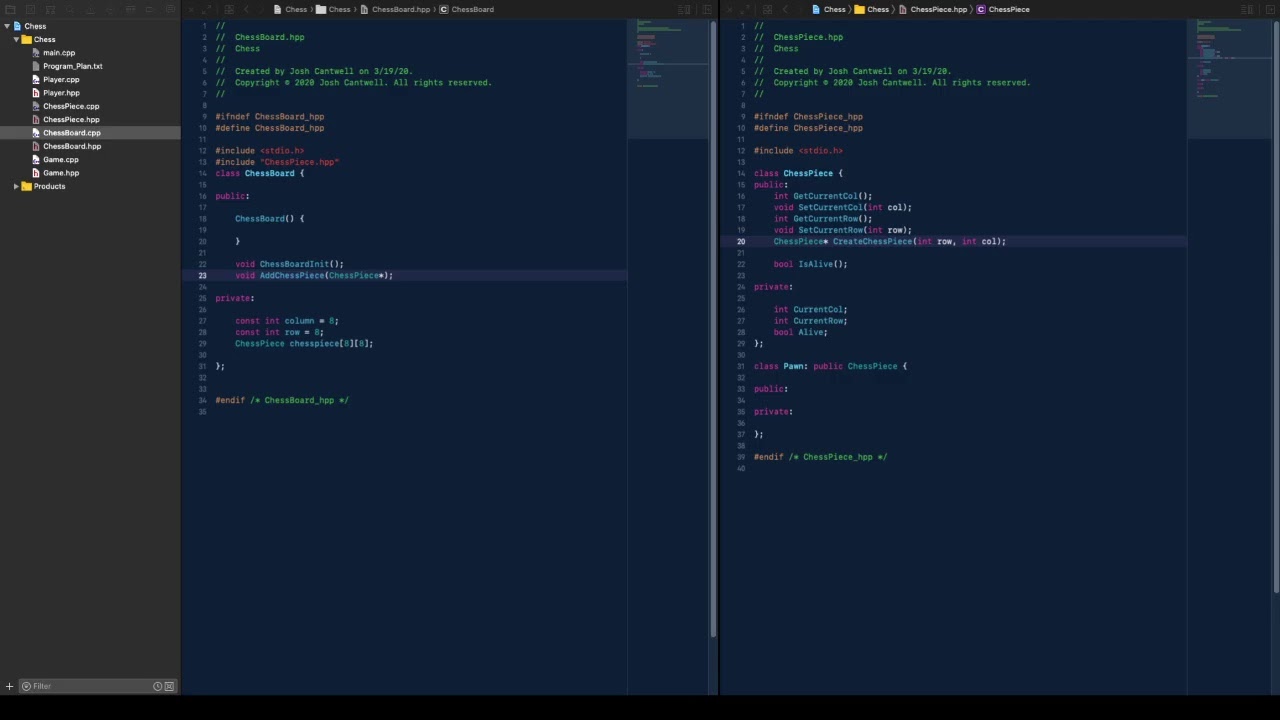The image size is (1280, 720).
Task: Open related items grid in left editor
Action: coord(229,9)
